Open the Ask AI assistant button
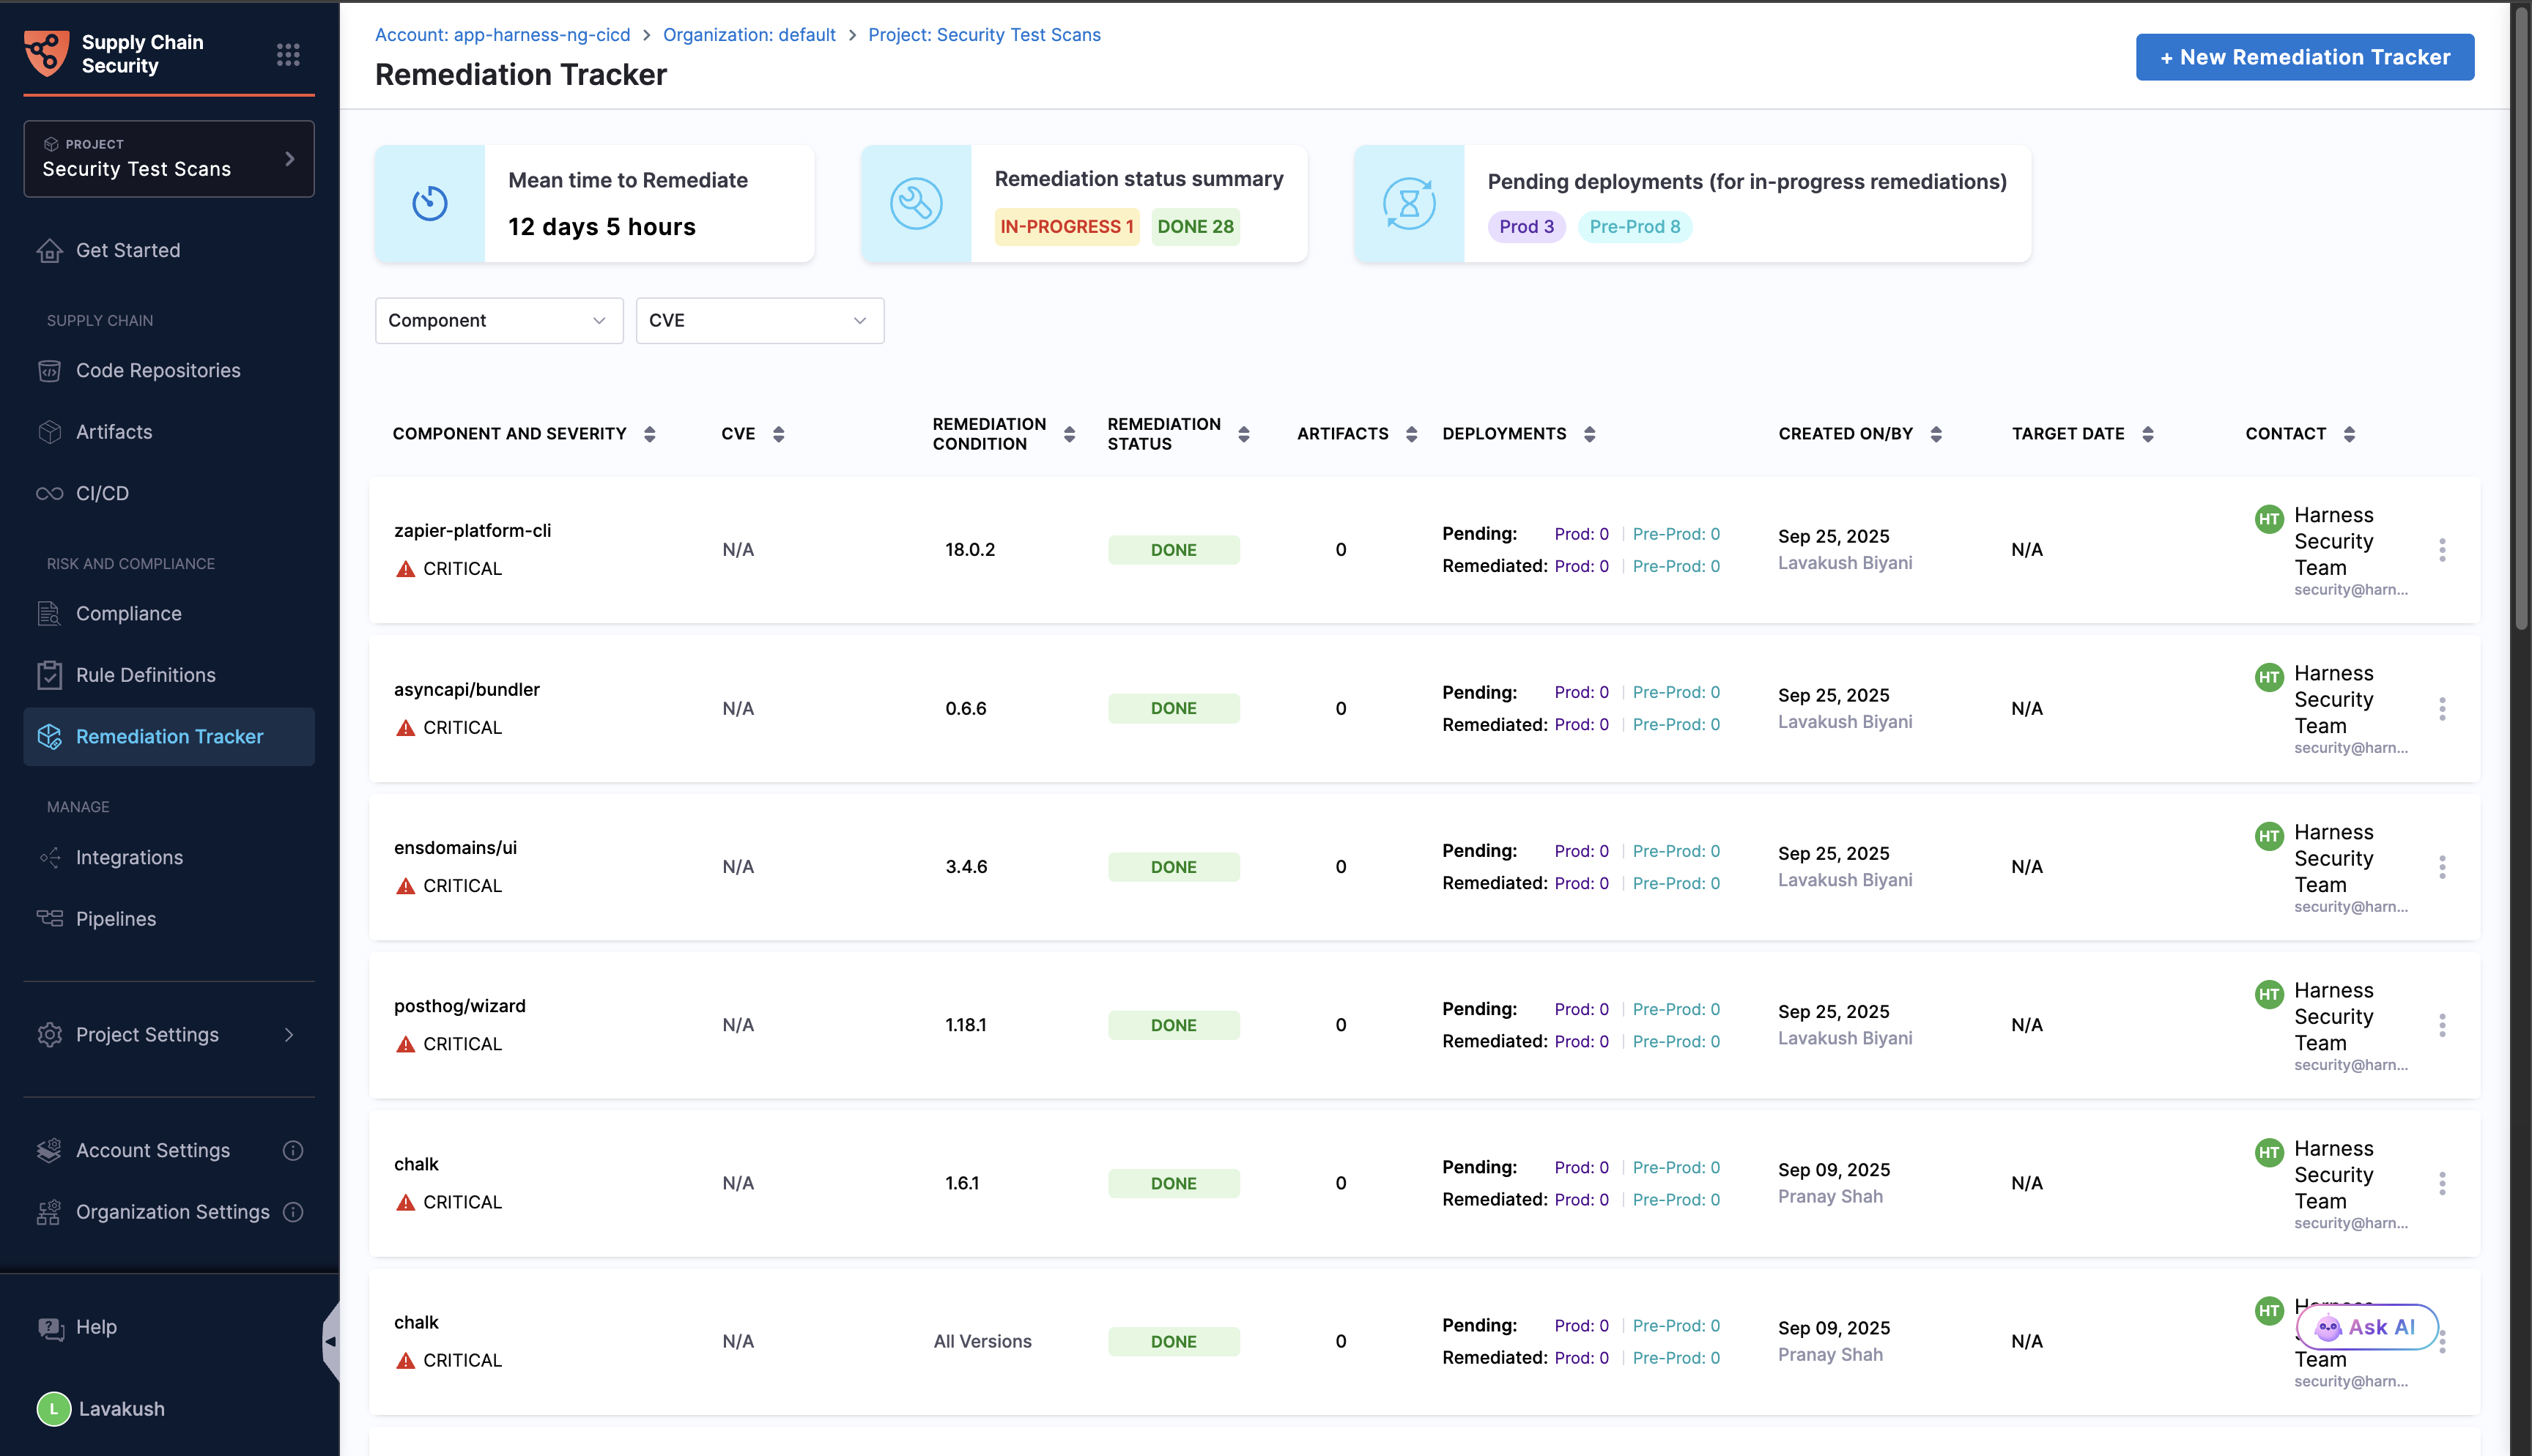 2367,1327
